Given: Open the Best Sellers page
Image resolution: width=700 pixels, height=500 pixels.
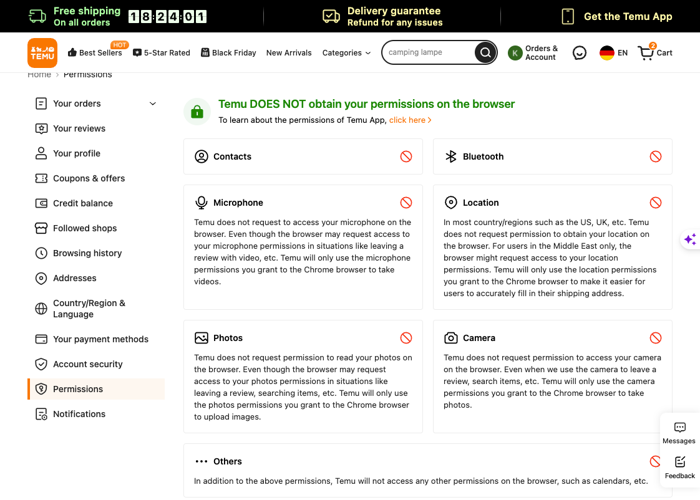Looking at the screenshot, I should [x=95, y=53].
